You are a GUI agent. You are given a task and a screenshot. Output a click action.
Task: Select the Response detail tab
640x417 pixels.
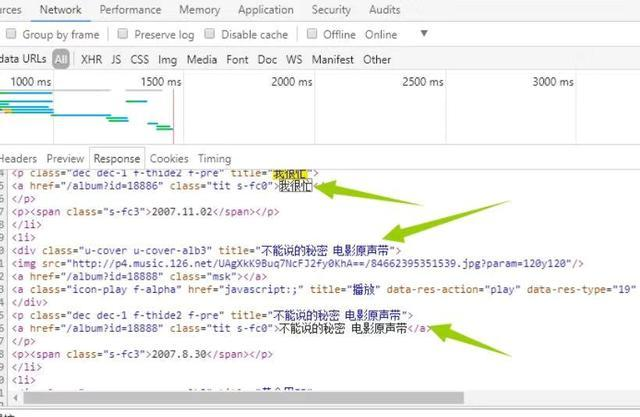click(x=117, y=158)
